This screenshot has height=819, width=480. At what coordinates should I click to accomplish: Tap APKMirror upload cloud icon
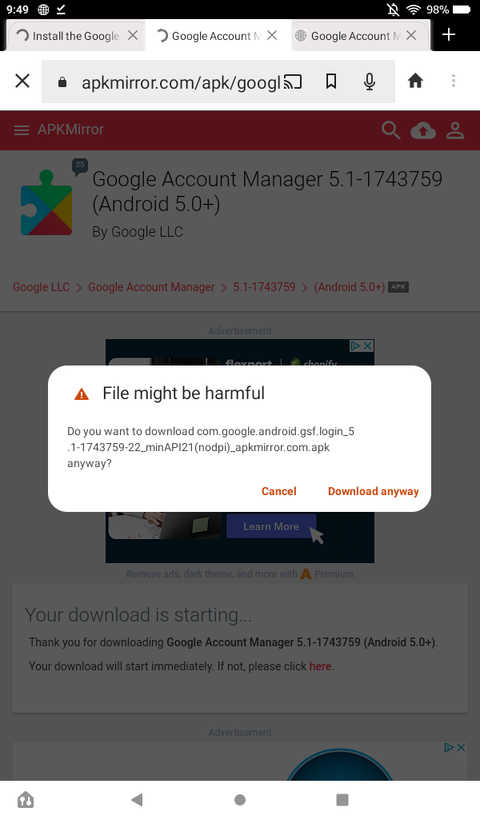coord(423,131)
